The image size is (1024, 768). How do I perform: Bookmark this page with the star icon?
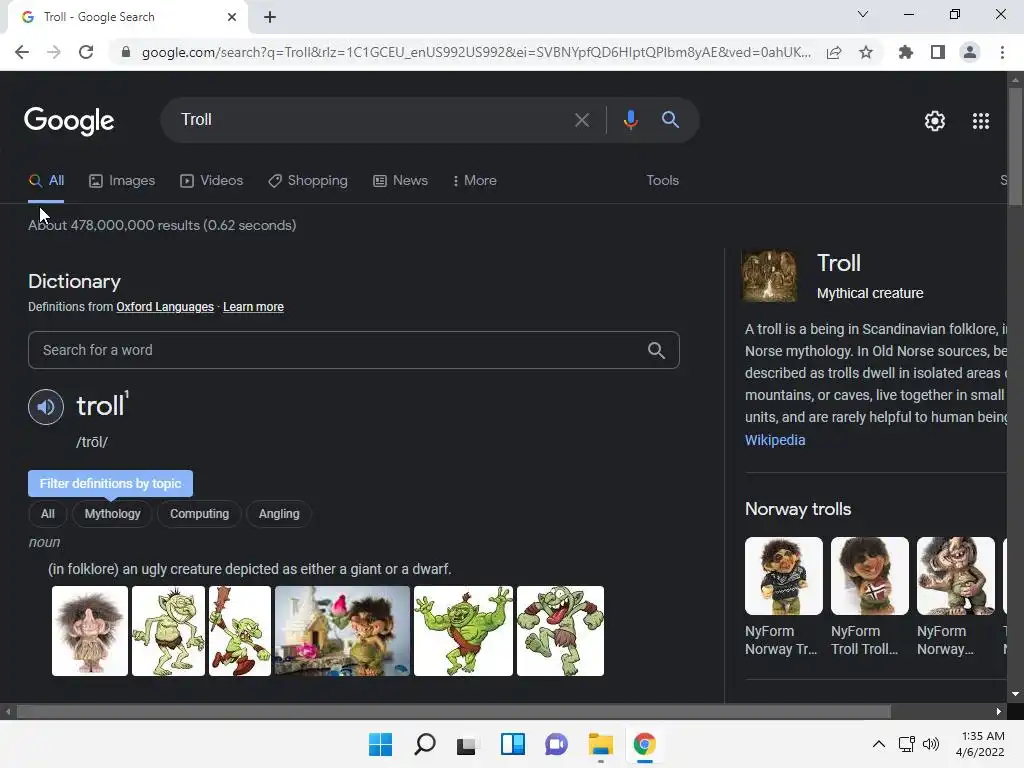pos(866,52)
